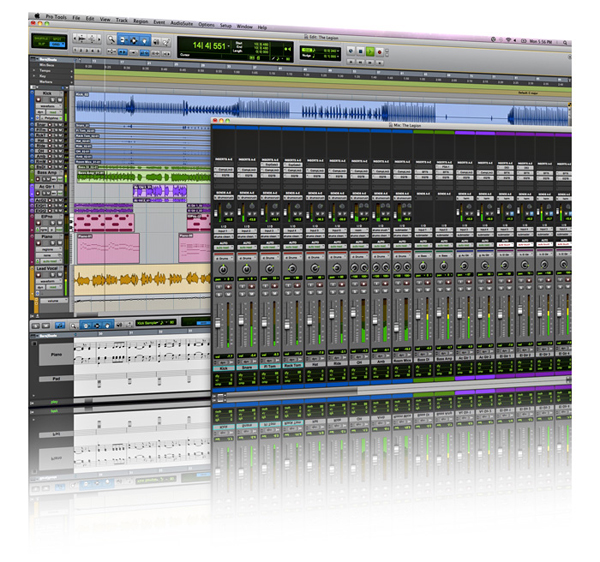The width and height of the screenshot is (600, 562).
Task: Expand the Tempo ruler
Action: pos(34,70)
